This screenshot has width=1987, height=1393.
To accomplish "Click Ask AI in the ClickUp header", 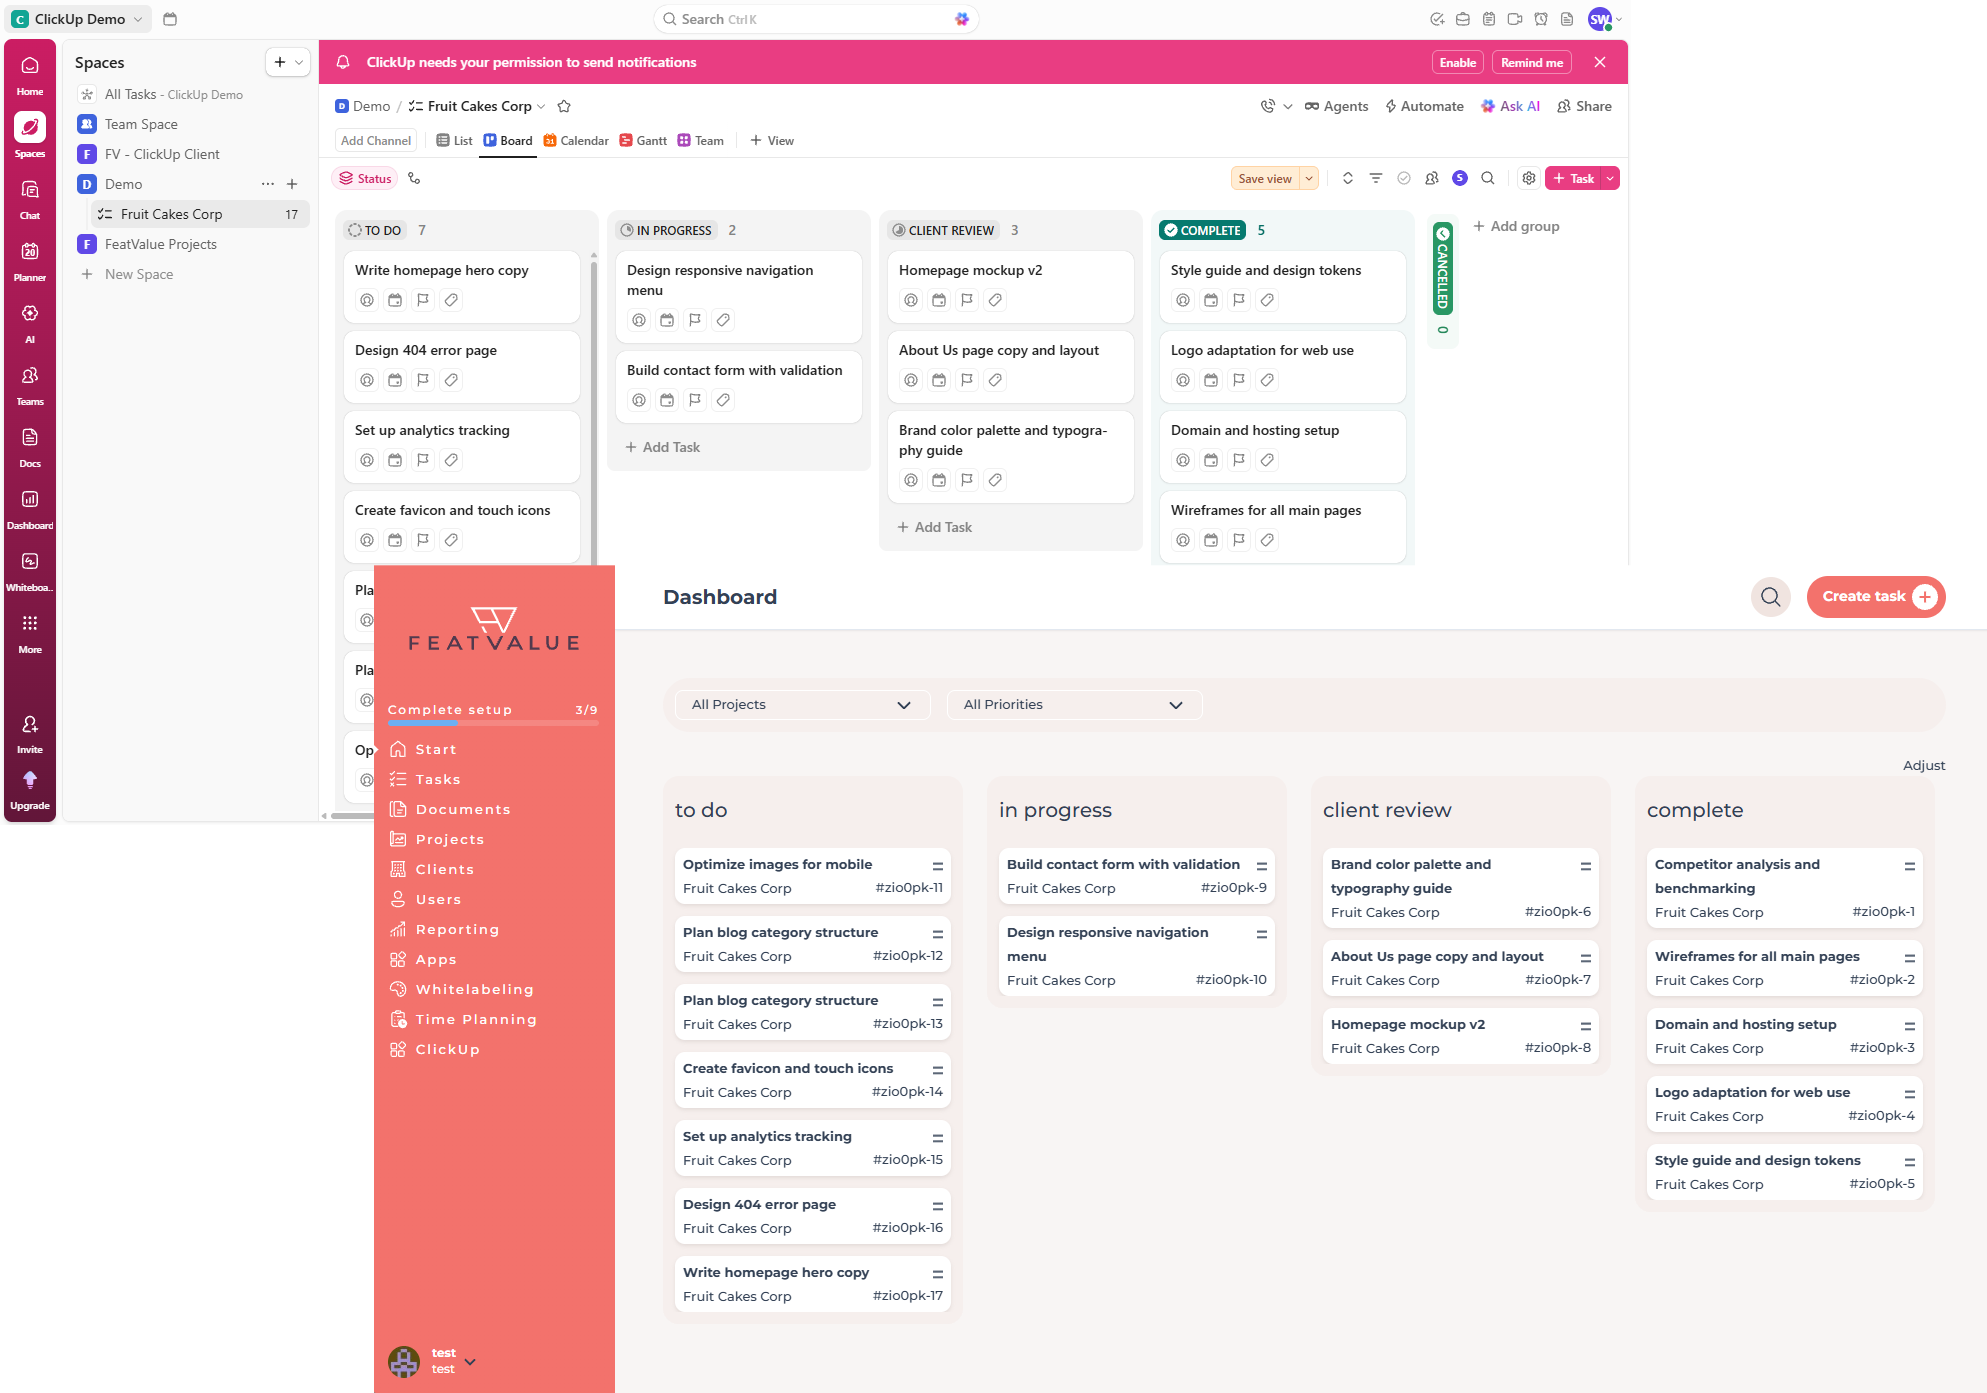I will click(x=1510, y=106).
